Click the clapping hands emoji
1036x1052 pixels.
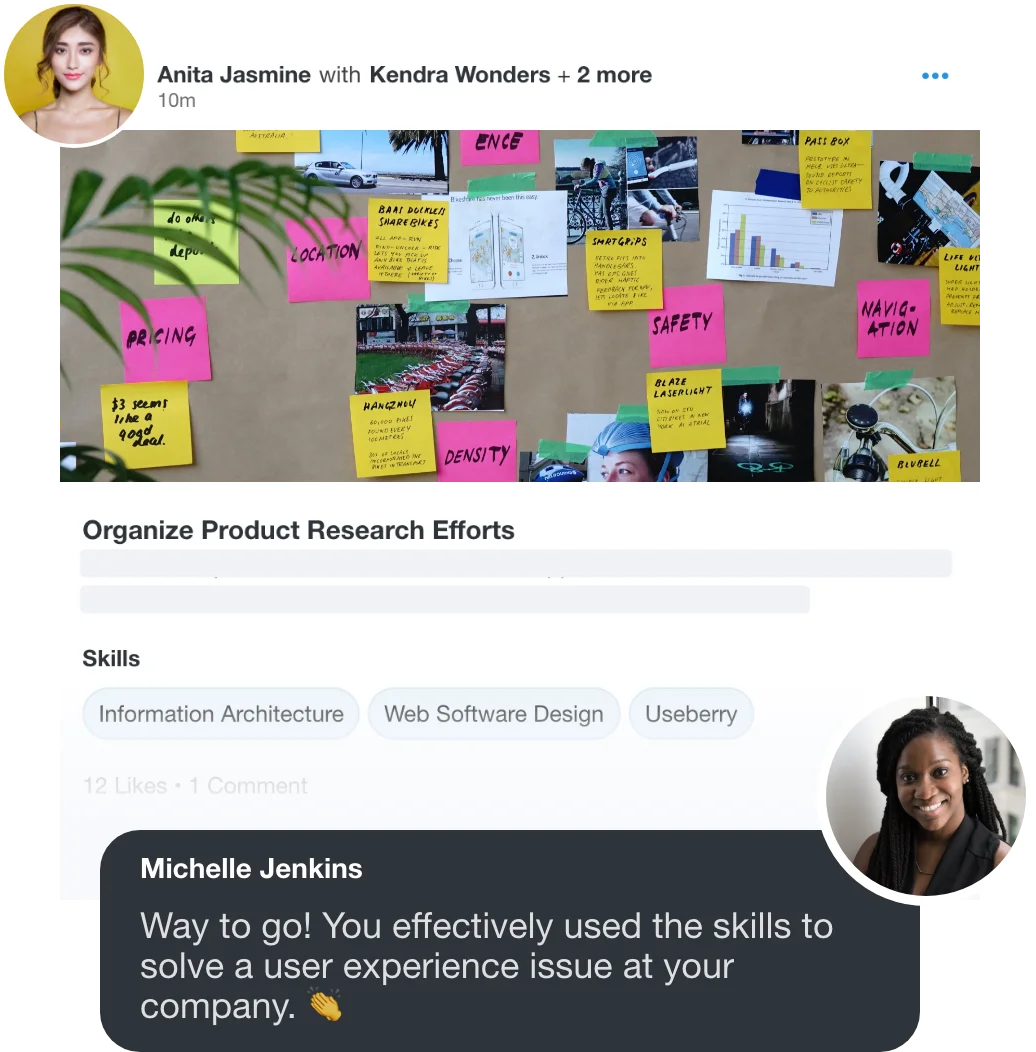click(325, 1006)
